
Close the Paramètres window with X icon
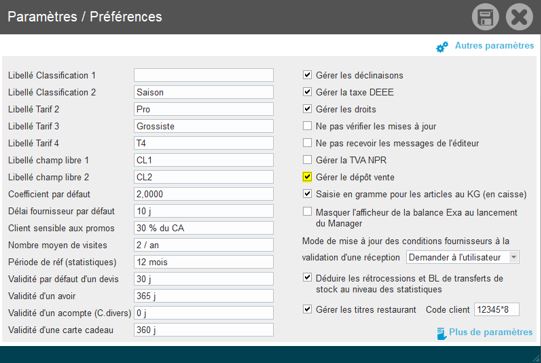point(519,17)
